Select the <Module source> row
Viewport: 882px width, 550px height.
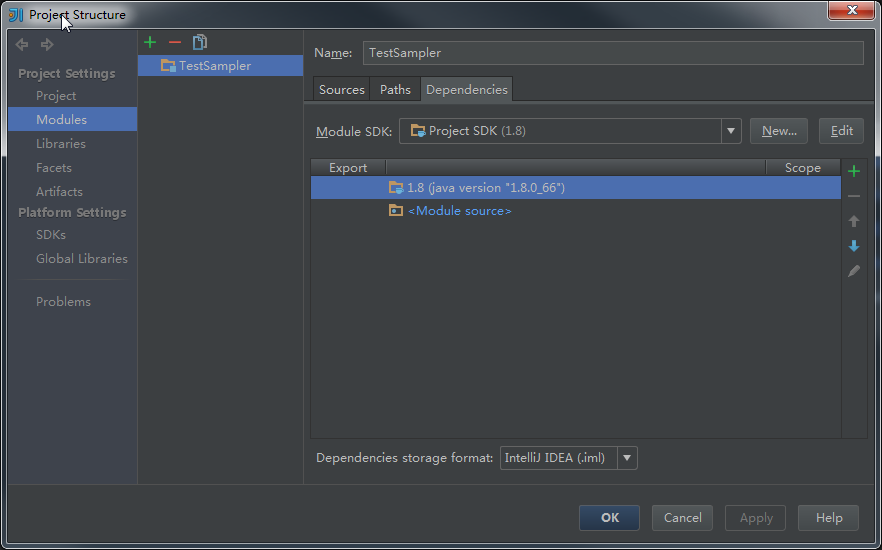pos(576,211)
